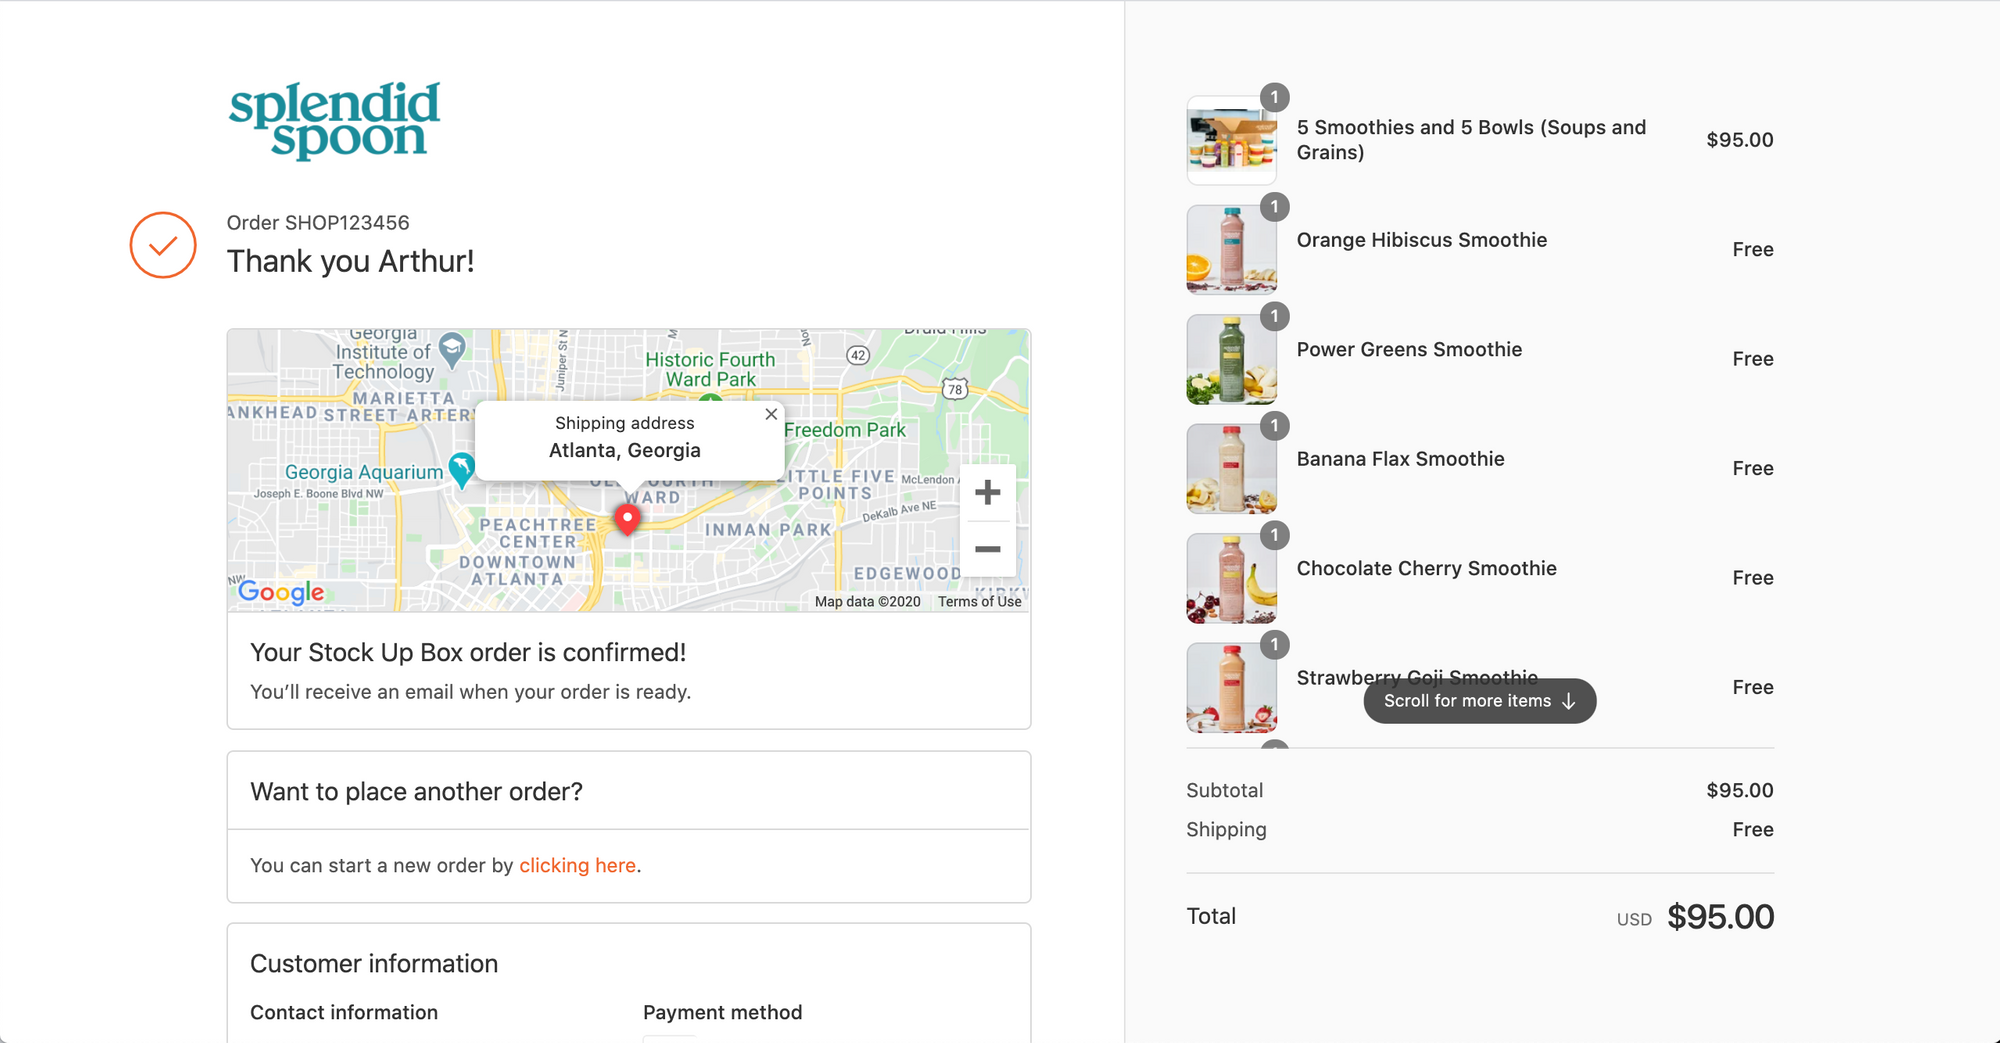Click the zoom in control on the map
The width and height of the screenshot is (2000, 1043).
click(988, 491)
